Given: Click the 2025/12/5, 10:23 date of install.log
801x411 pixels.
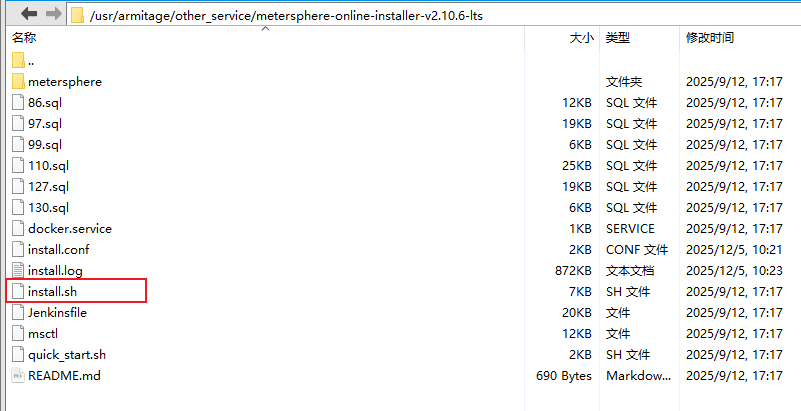Looking at the screenshot, I should click(x=734, y=271).
